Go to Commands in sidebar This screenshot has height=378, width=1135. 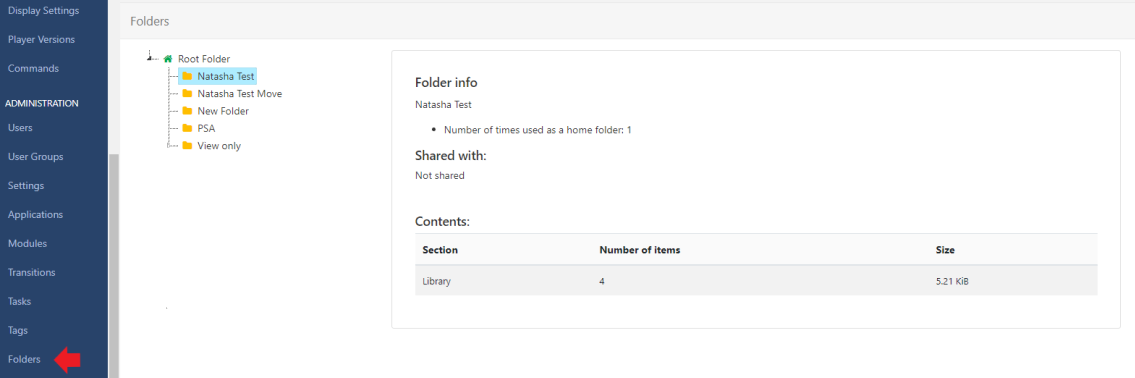pos(33,69)
